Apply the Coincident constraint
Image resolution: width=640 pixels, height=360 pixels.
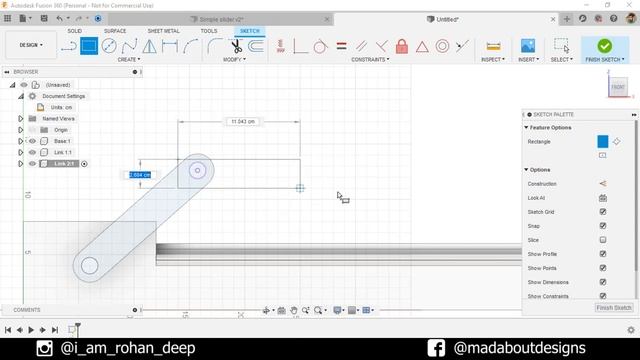(x=300, y=46)
